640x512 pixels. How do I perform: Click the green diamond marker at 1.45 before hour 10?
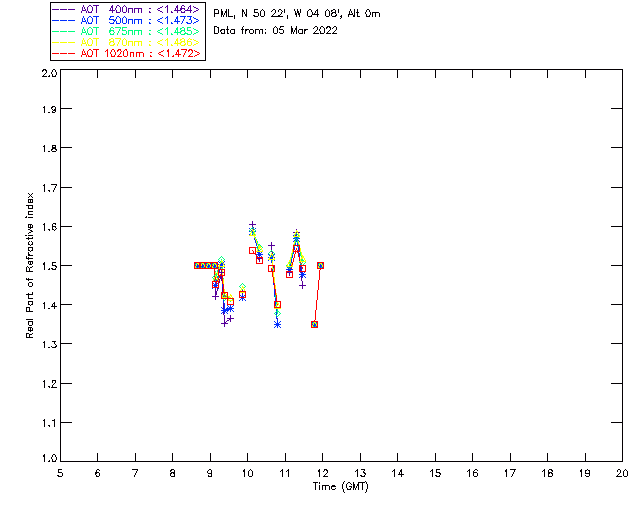pos(242,287)
